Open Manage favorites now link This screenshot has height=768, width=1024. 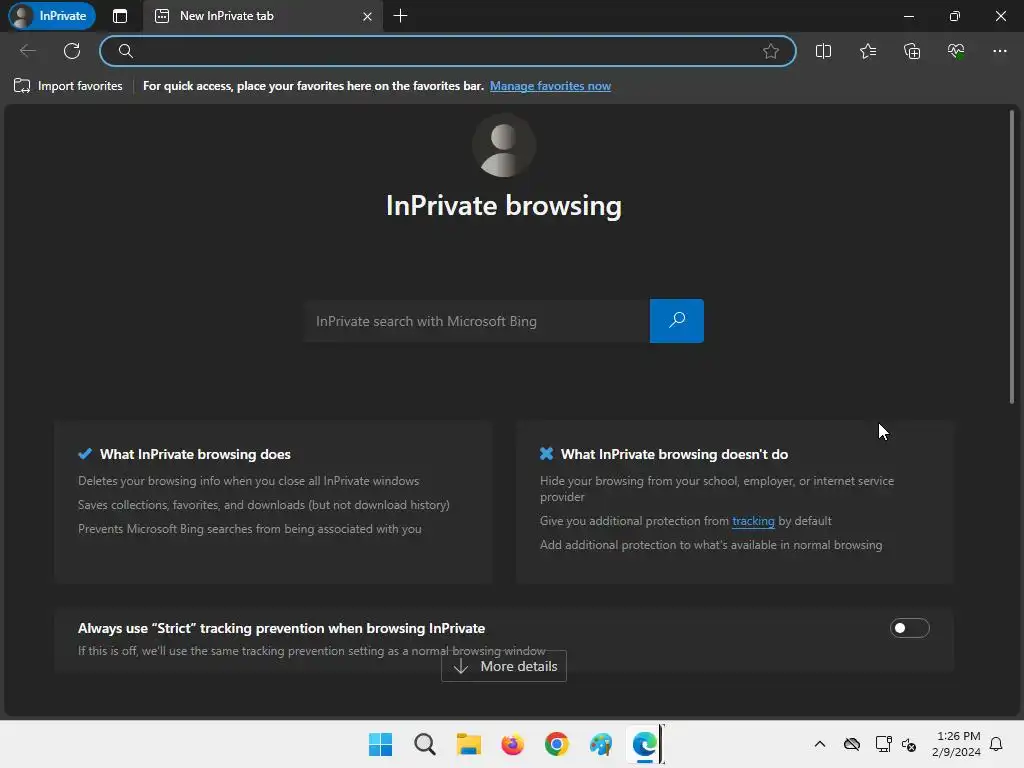550,86
